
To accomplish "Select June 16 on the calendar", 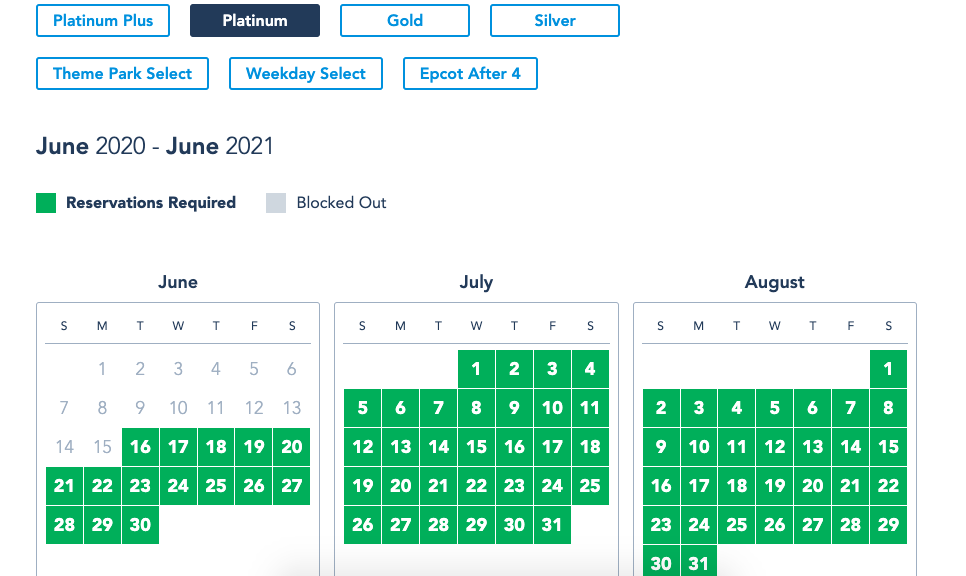I will coord(140,447).
